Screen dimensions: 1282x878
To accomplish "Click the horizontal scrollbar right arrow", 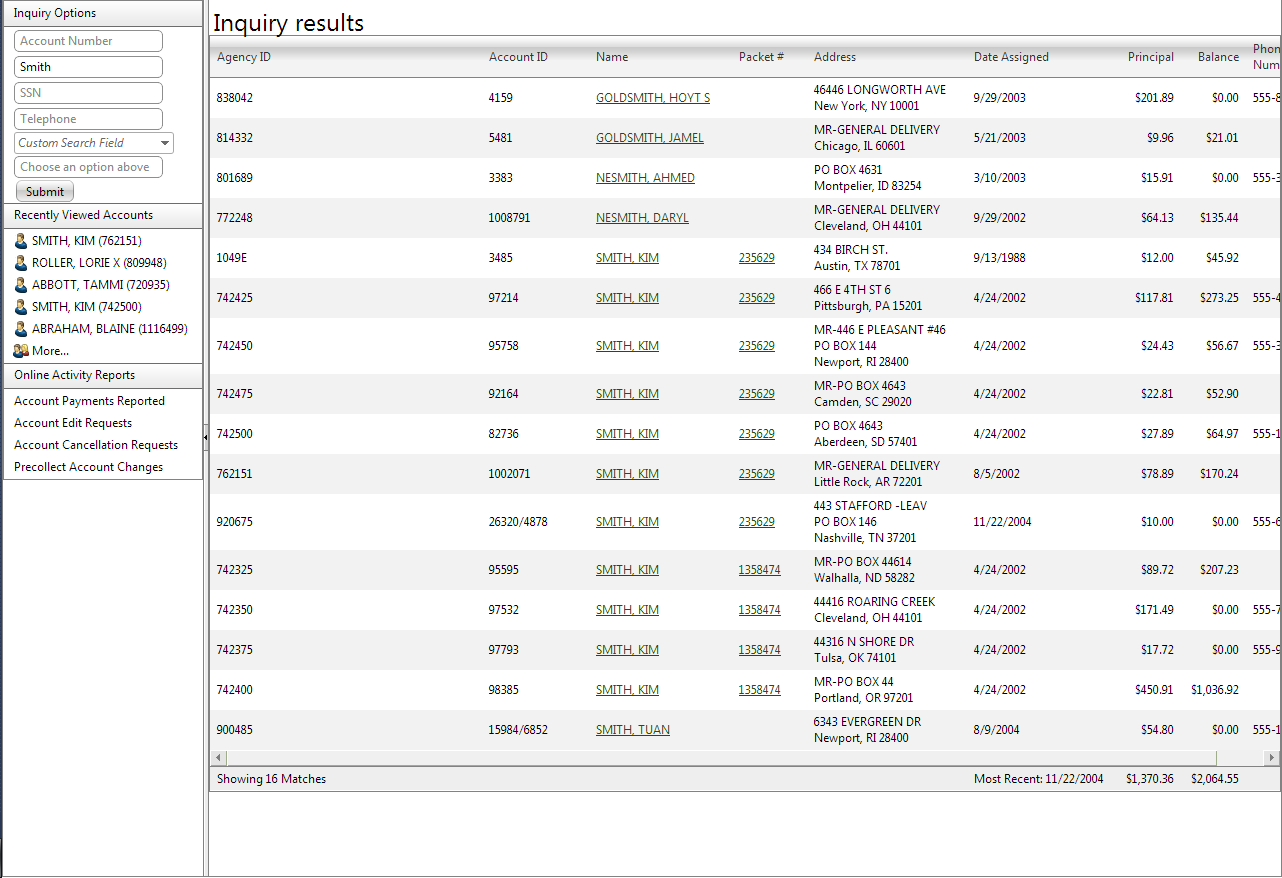I will tap(1272, 758).
